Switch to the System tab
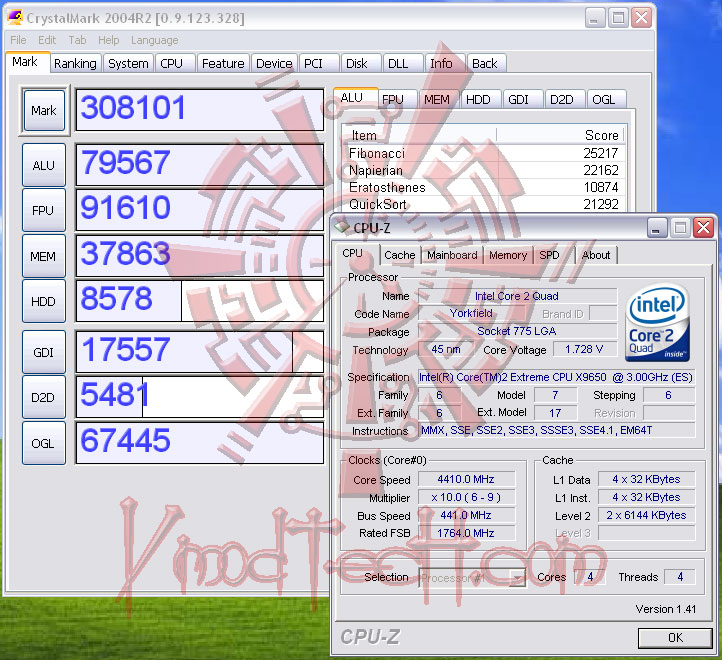Viewport: 722px width, 660px height. (x=128, y=64)
